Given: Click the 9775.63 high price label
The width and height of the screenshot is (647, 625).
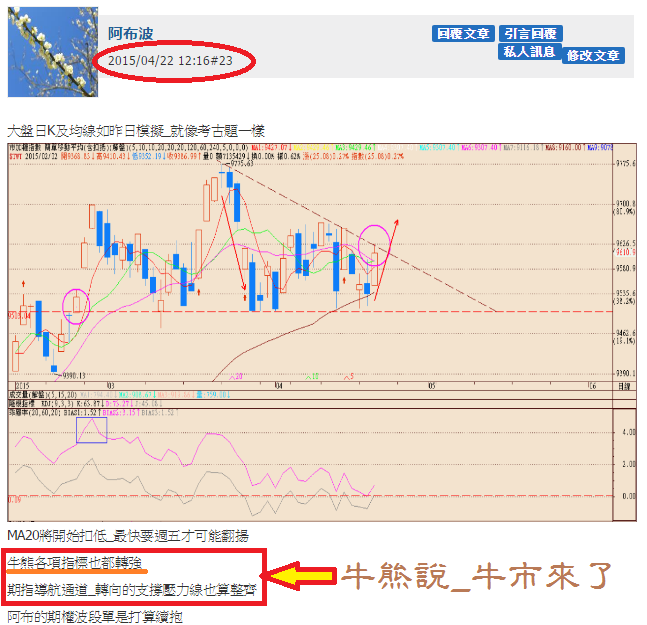Looking at the screenshot, I should tap(242, 165).
